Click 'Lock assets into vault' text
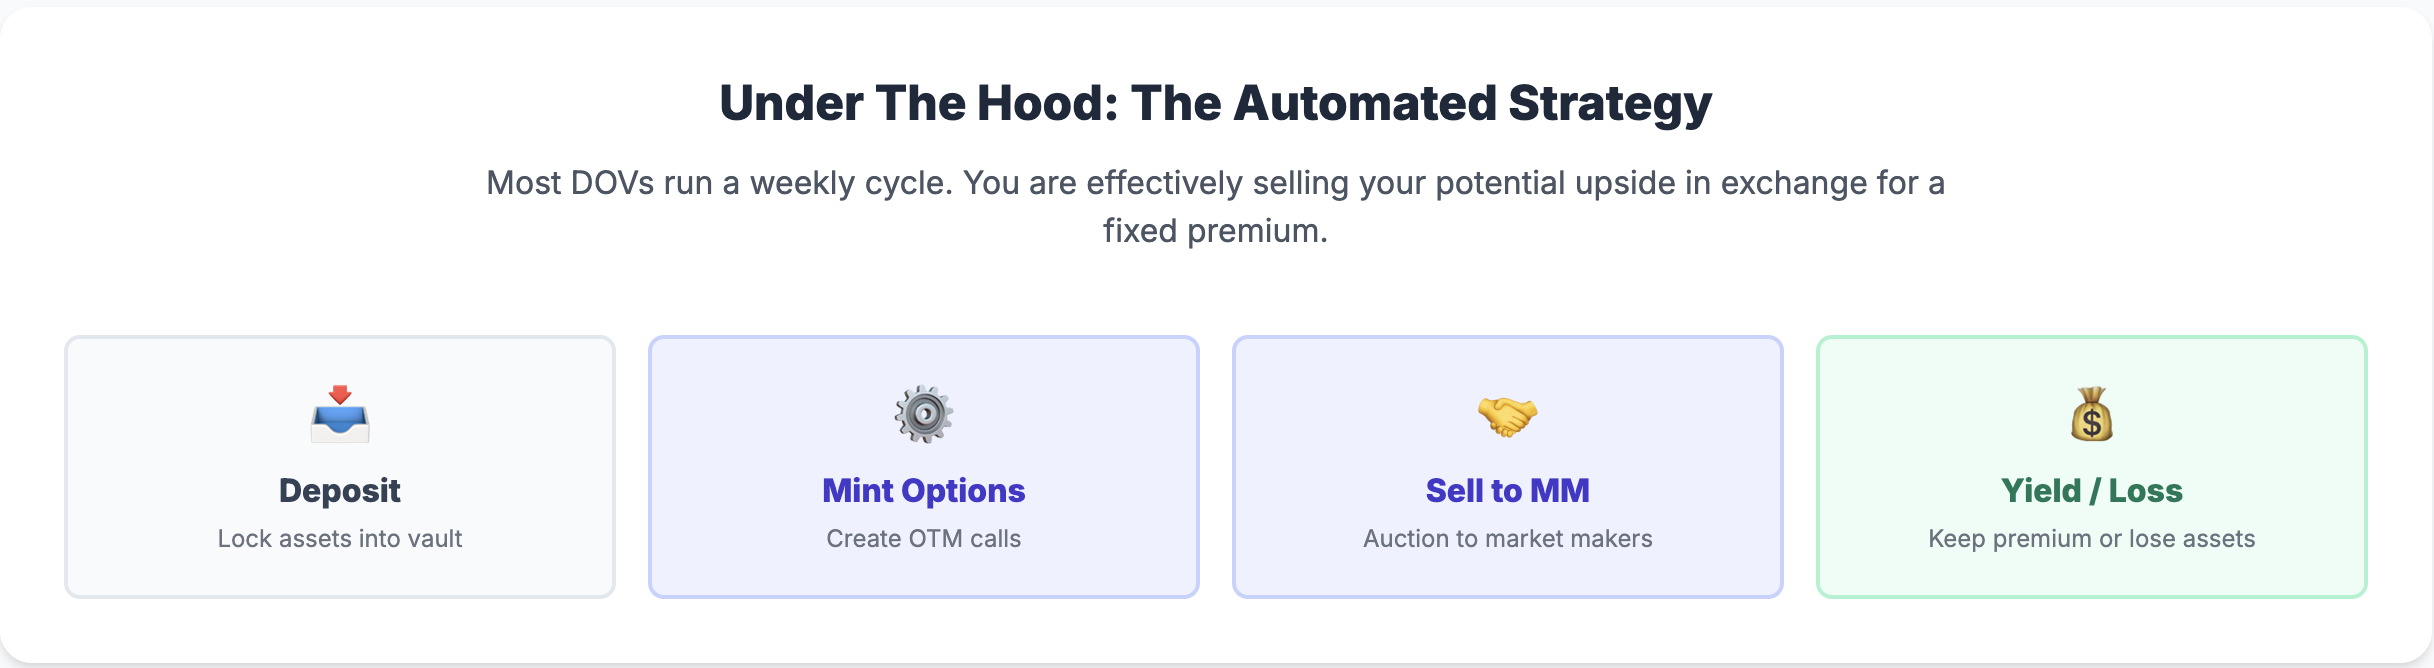Image resolution: width=2434 pixels, height=668 pixels. [x=340, y=539]
